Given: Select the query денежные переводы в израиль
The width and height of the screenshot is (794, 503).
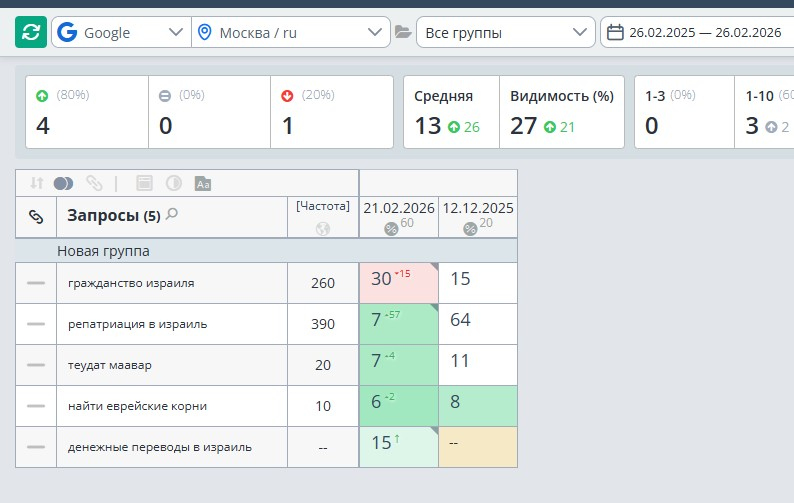Looking at the screenshot, I should coord(160,447).
